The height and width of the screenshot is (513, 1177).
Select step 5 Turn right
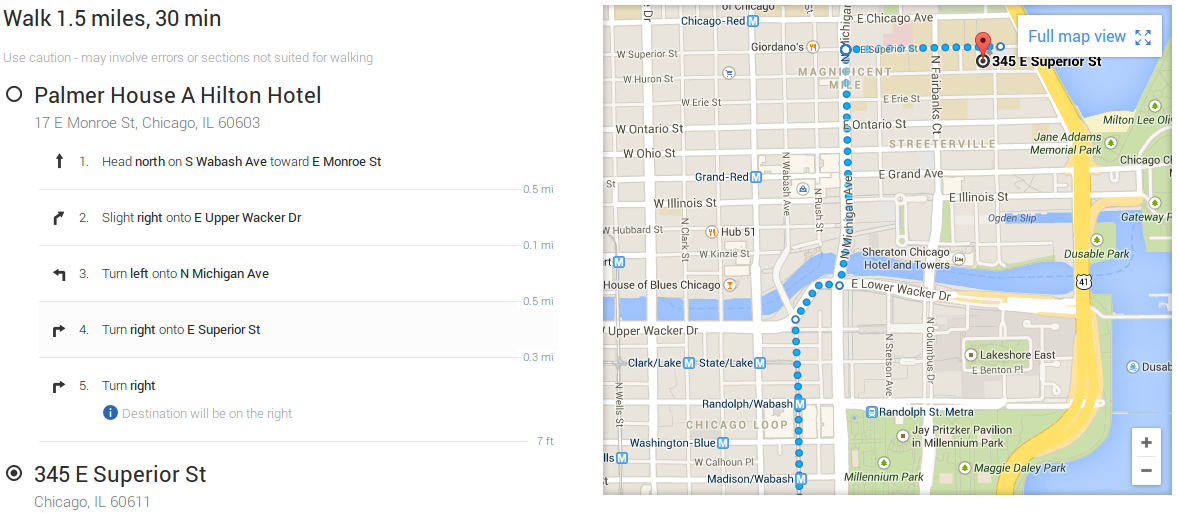click(128, 386)
